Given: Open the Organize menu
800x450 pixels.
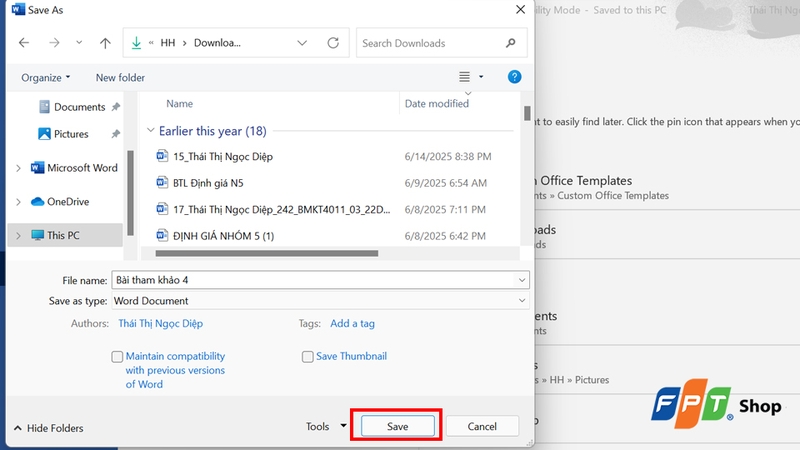Looking at the screenshot, I should click(x=45, y=77).
